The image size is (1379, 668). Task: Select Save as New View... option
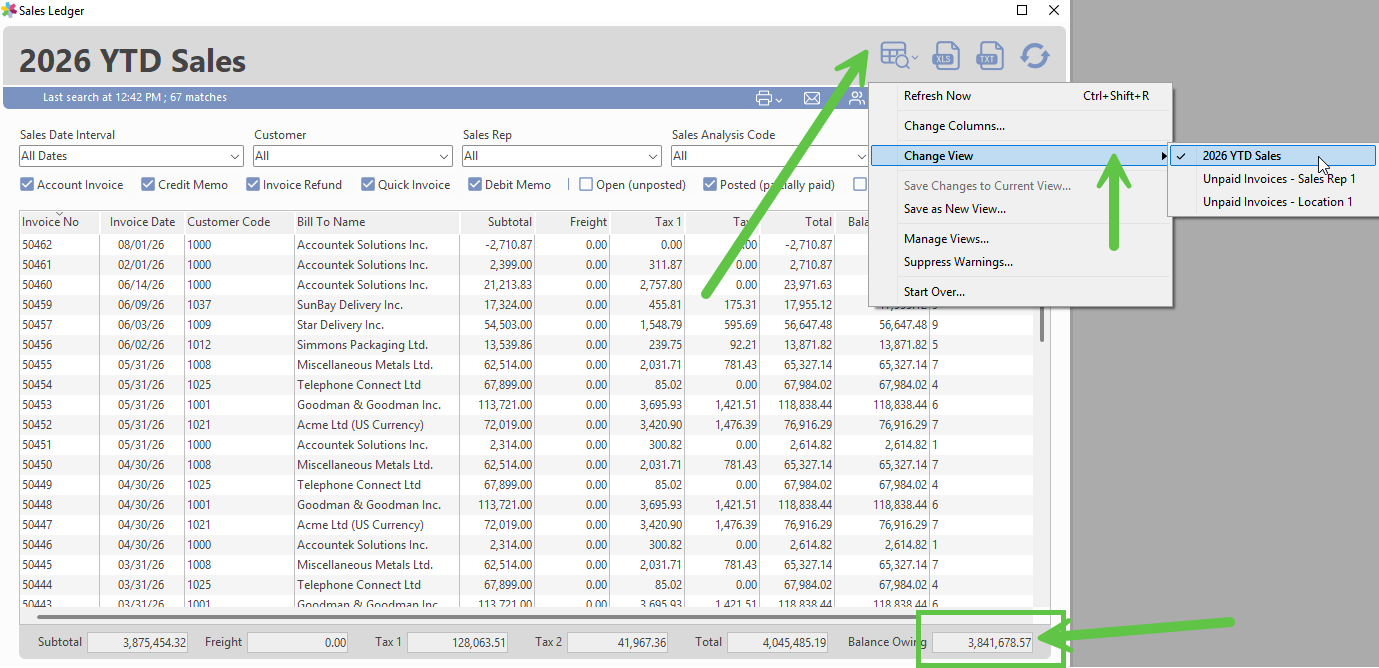coord(1020,209)
